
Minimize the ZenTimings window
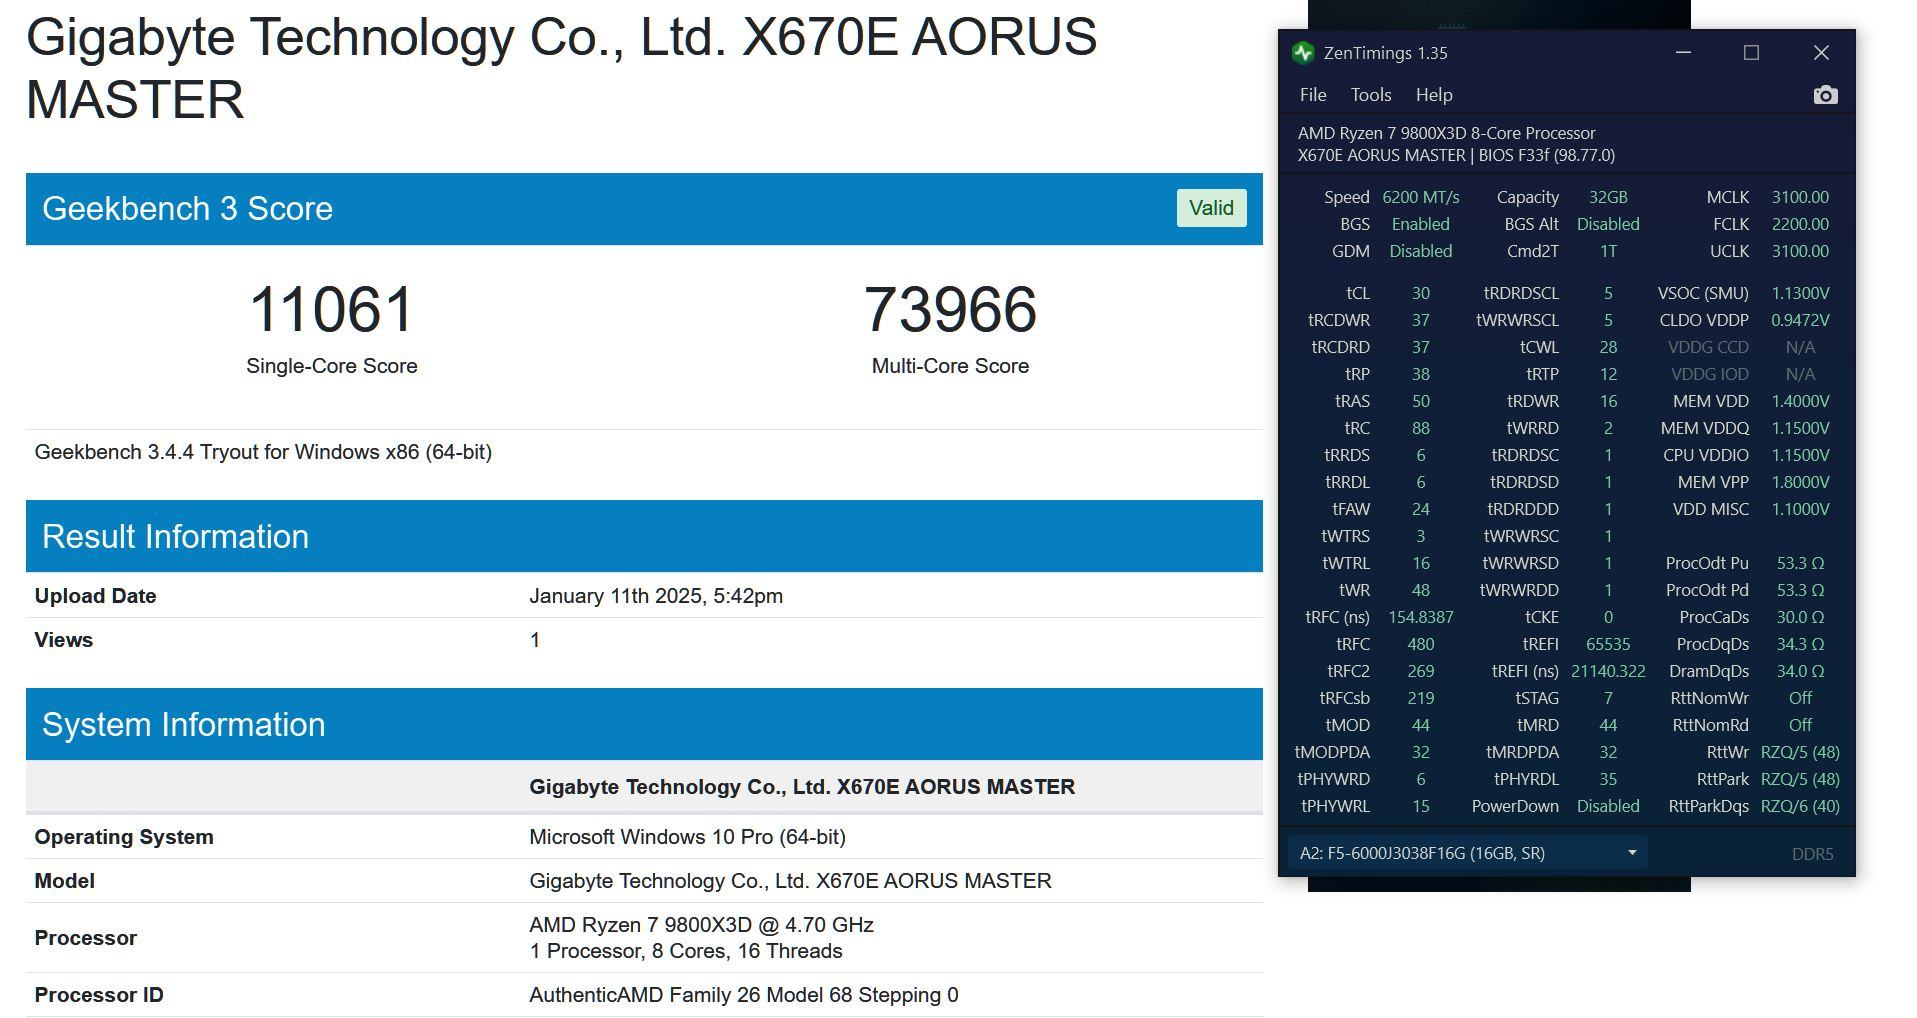coord(1683,53)
